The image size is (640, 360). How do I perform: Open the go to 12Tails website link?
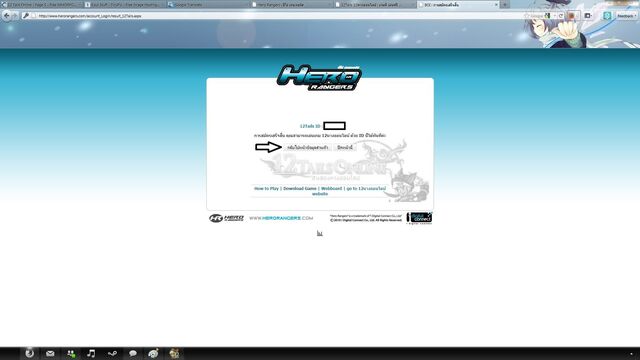(x=366, y=189)
